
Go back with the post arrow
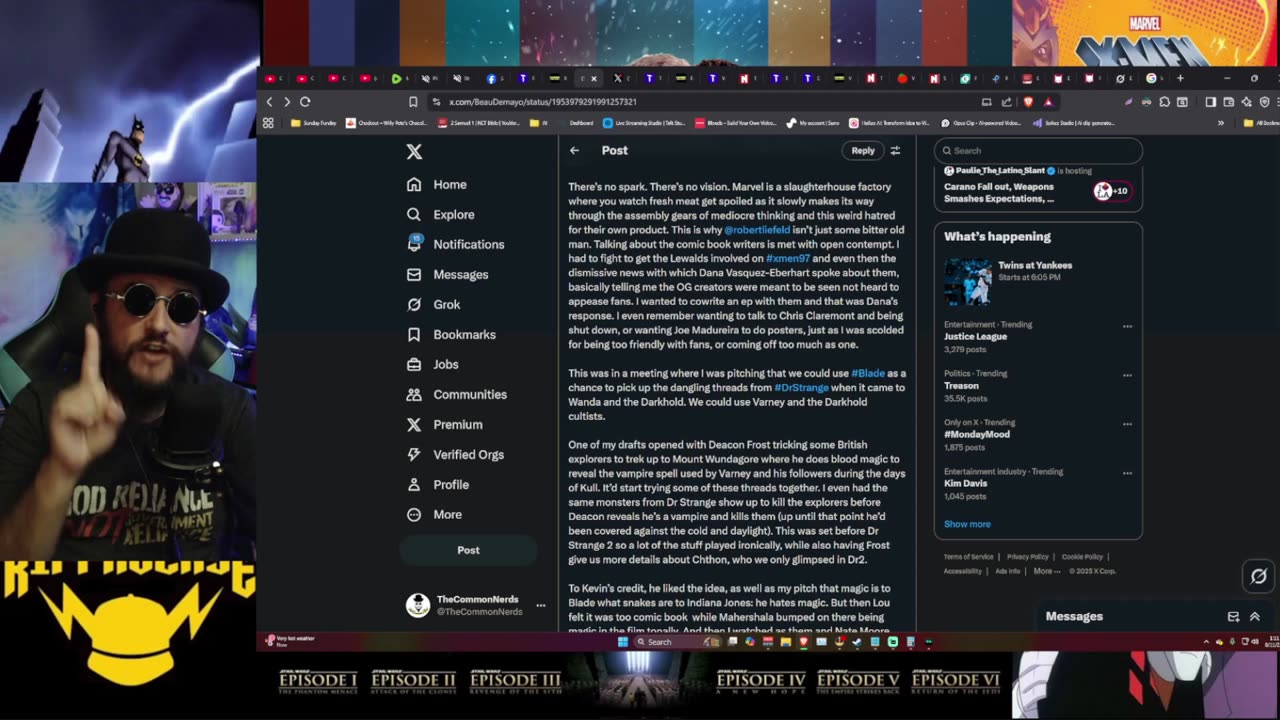pos(574,150)
